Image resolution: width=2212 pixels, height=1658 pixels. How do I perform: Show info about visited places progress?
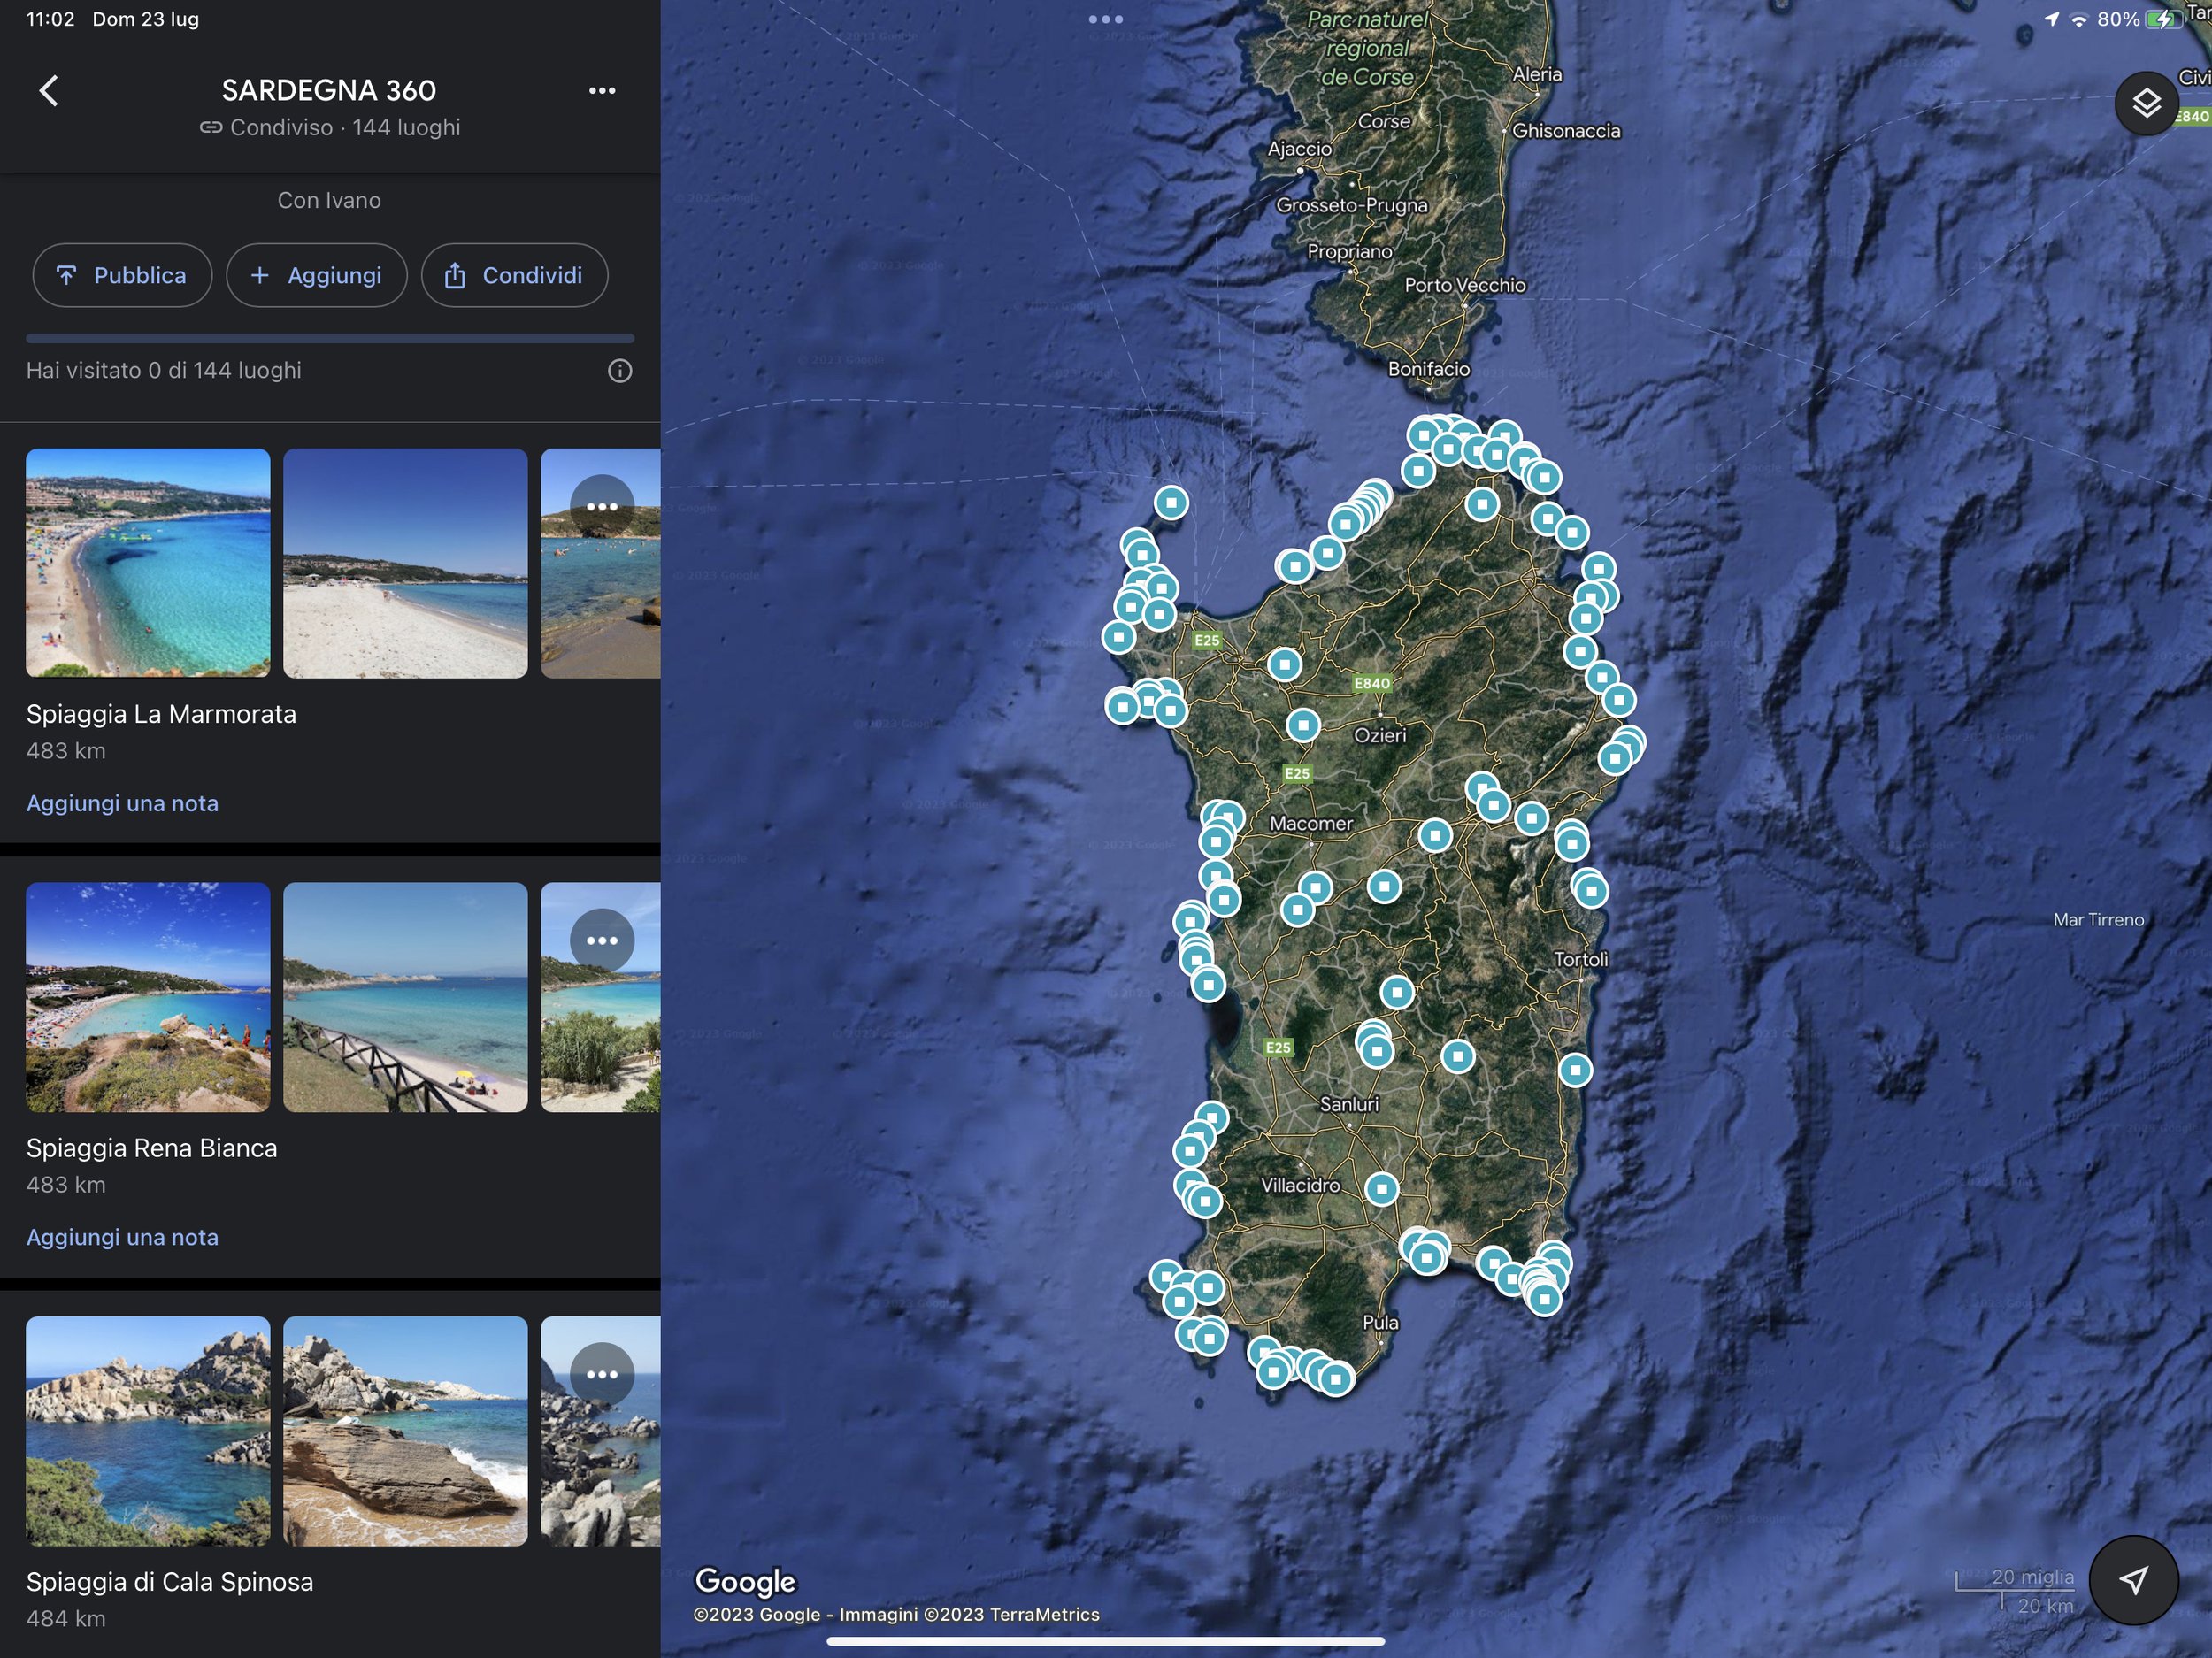tap(620, 371)
